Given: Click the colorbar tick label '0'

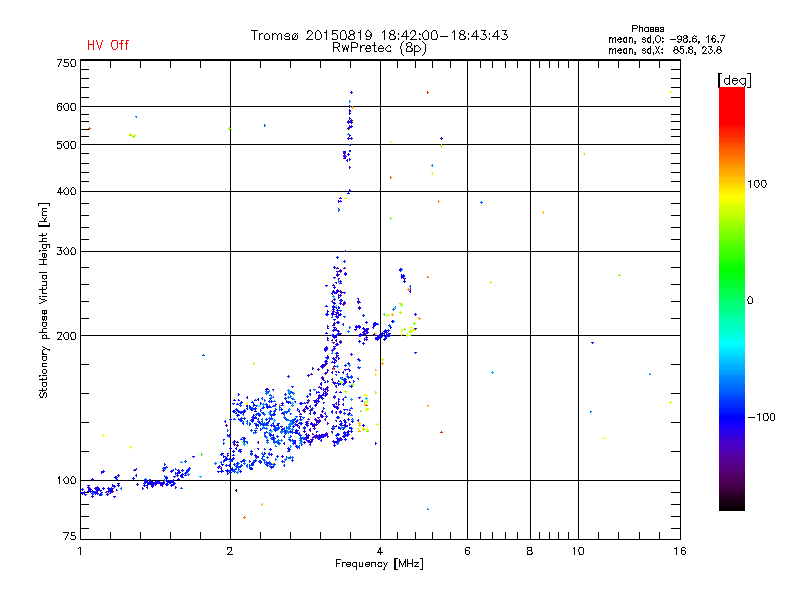Looking at the screenshot, I should pos(750,301).
